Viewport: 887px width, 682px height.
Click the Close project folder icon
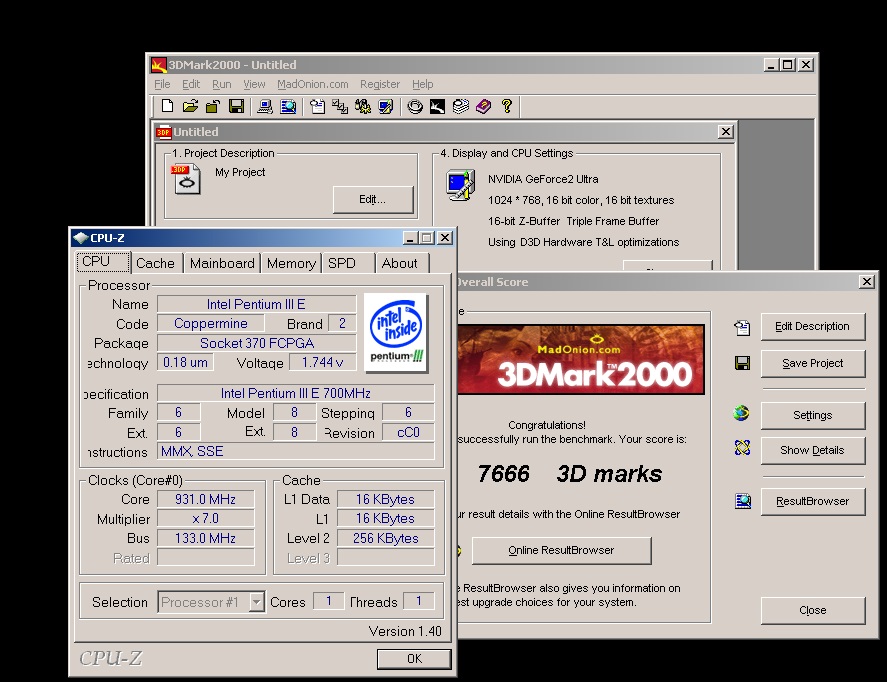tap(213, 106)
